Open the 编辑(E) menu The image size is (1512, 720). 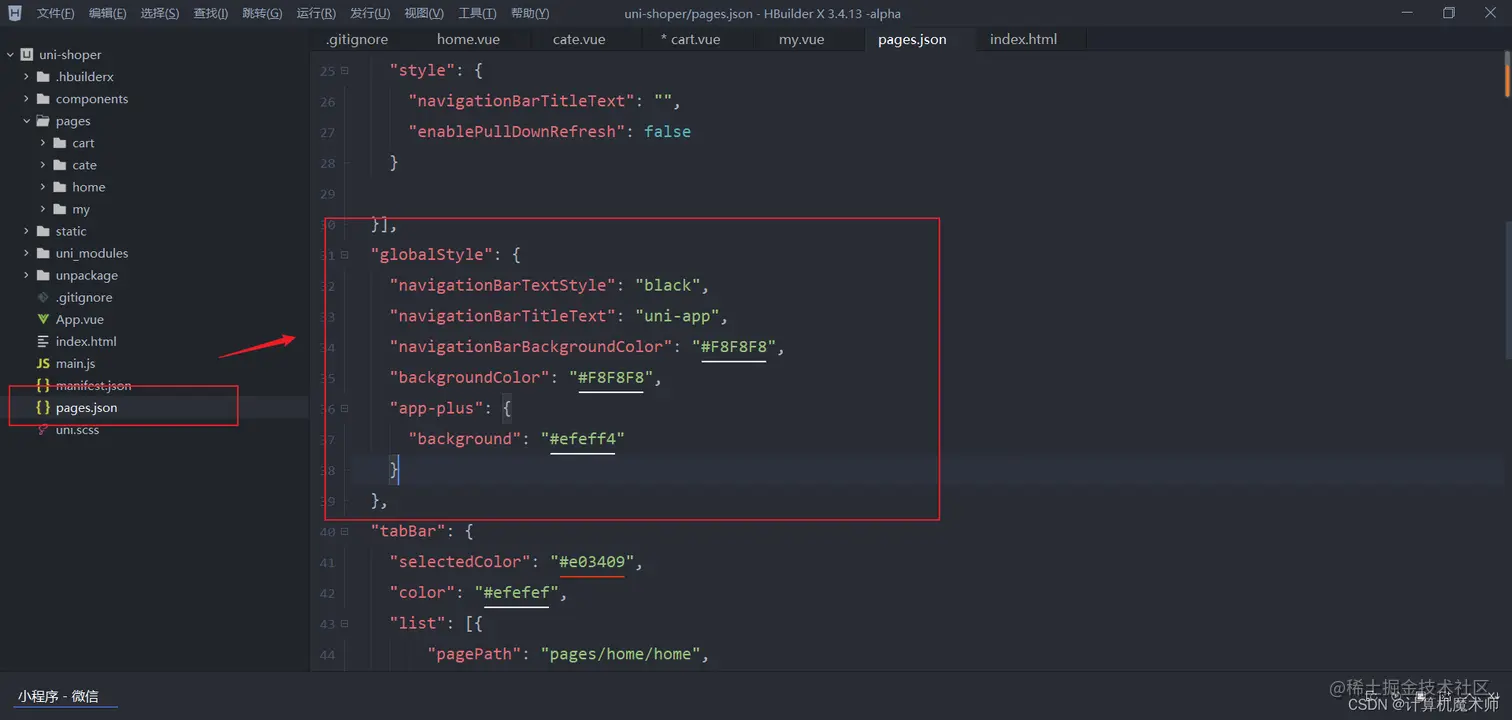pyautogui.click(x=108, y=13)
